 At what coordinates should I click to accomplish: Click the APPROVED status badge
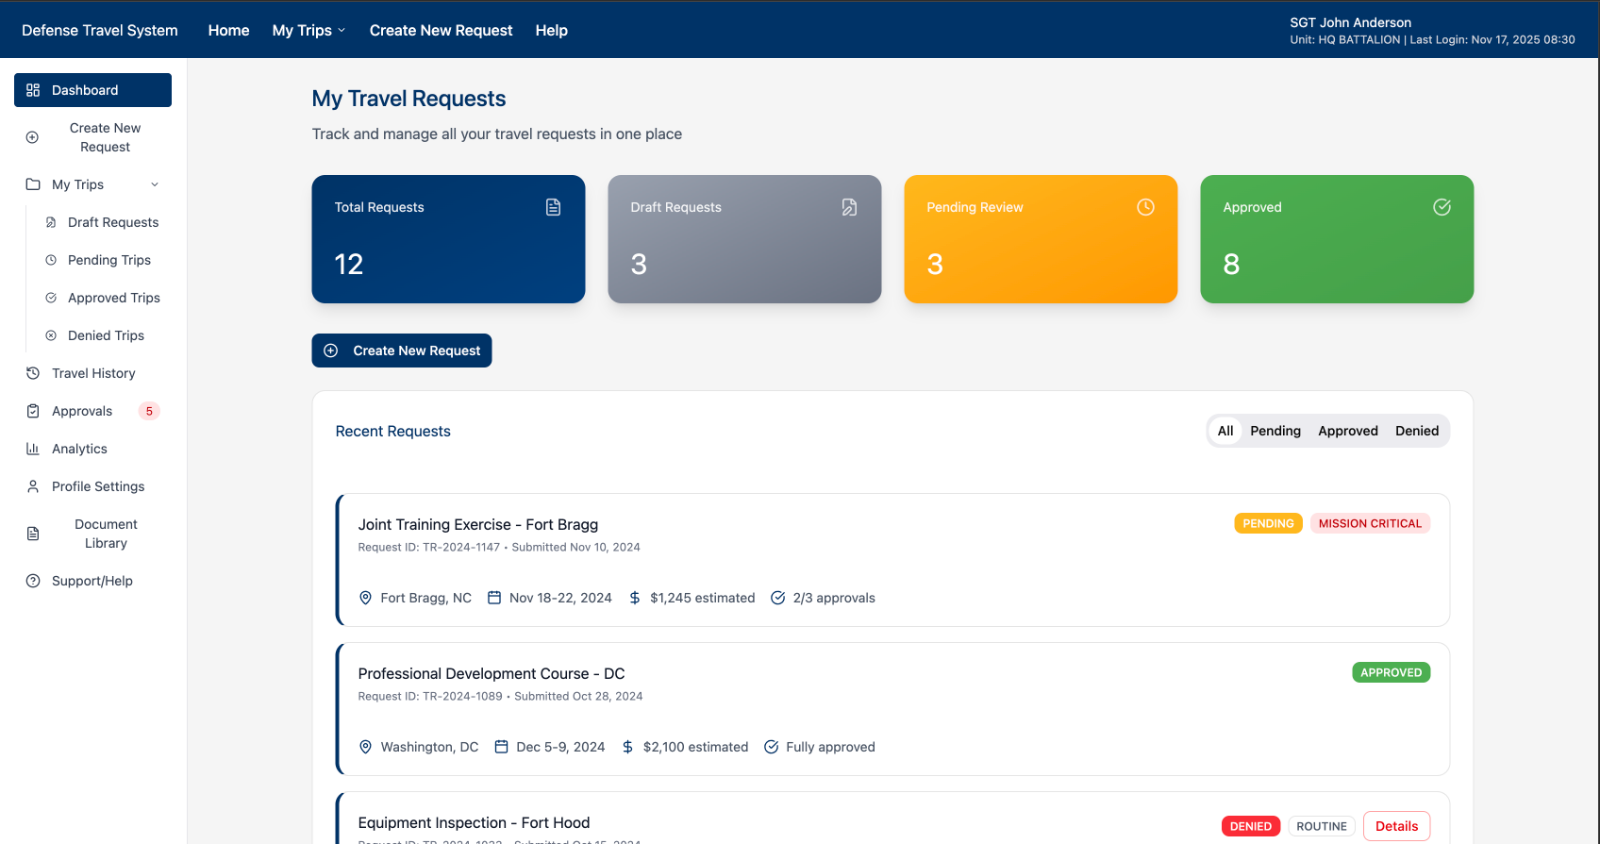click(1391, 672)
